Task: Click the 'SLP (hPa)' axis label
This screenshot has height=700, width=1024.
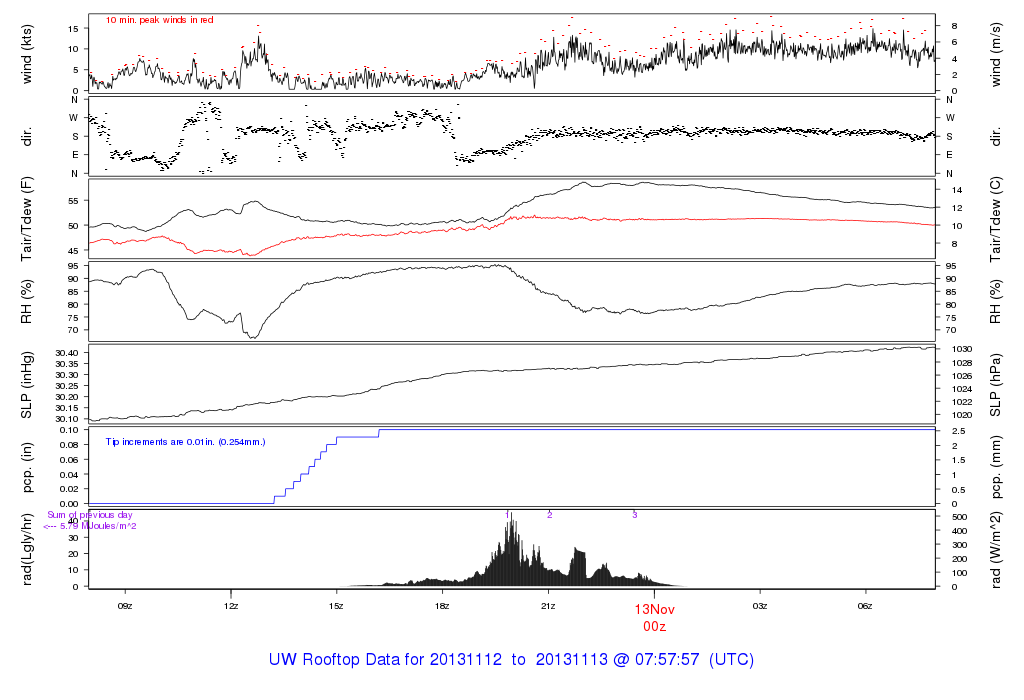Action: point(995,385)
